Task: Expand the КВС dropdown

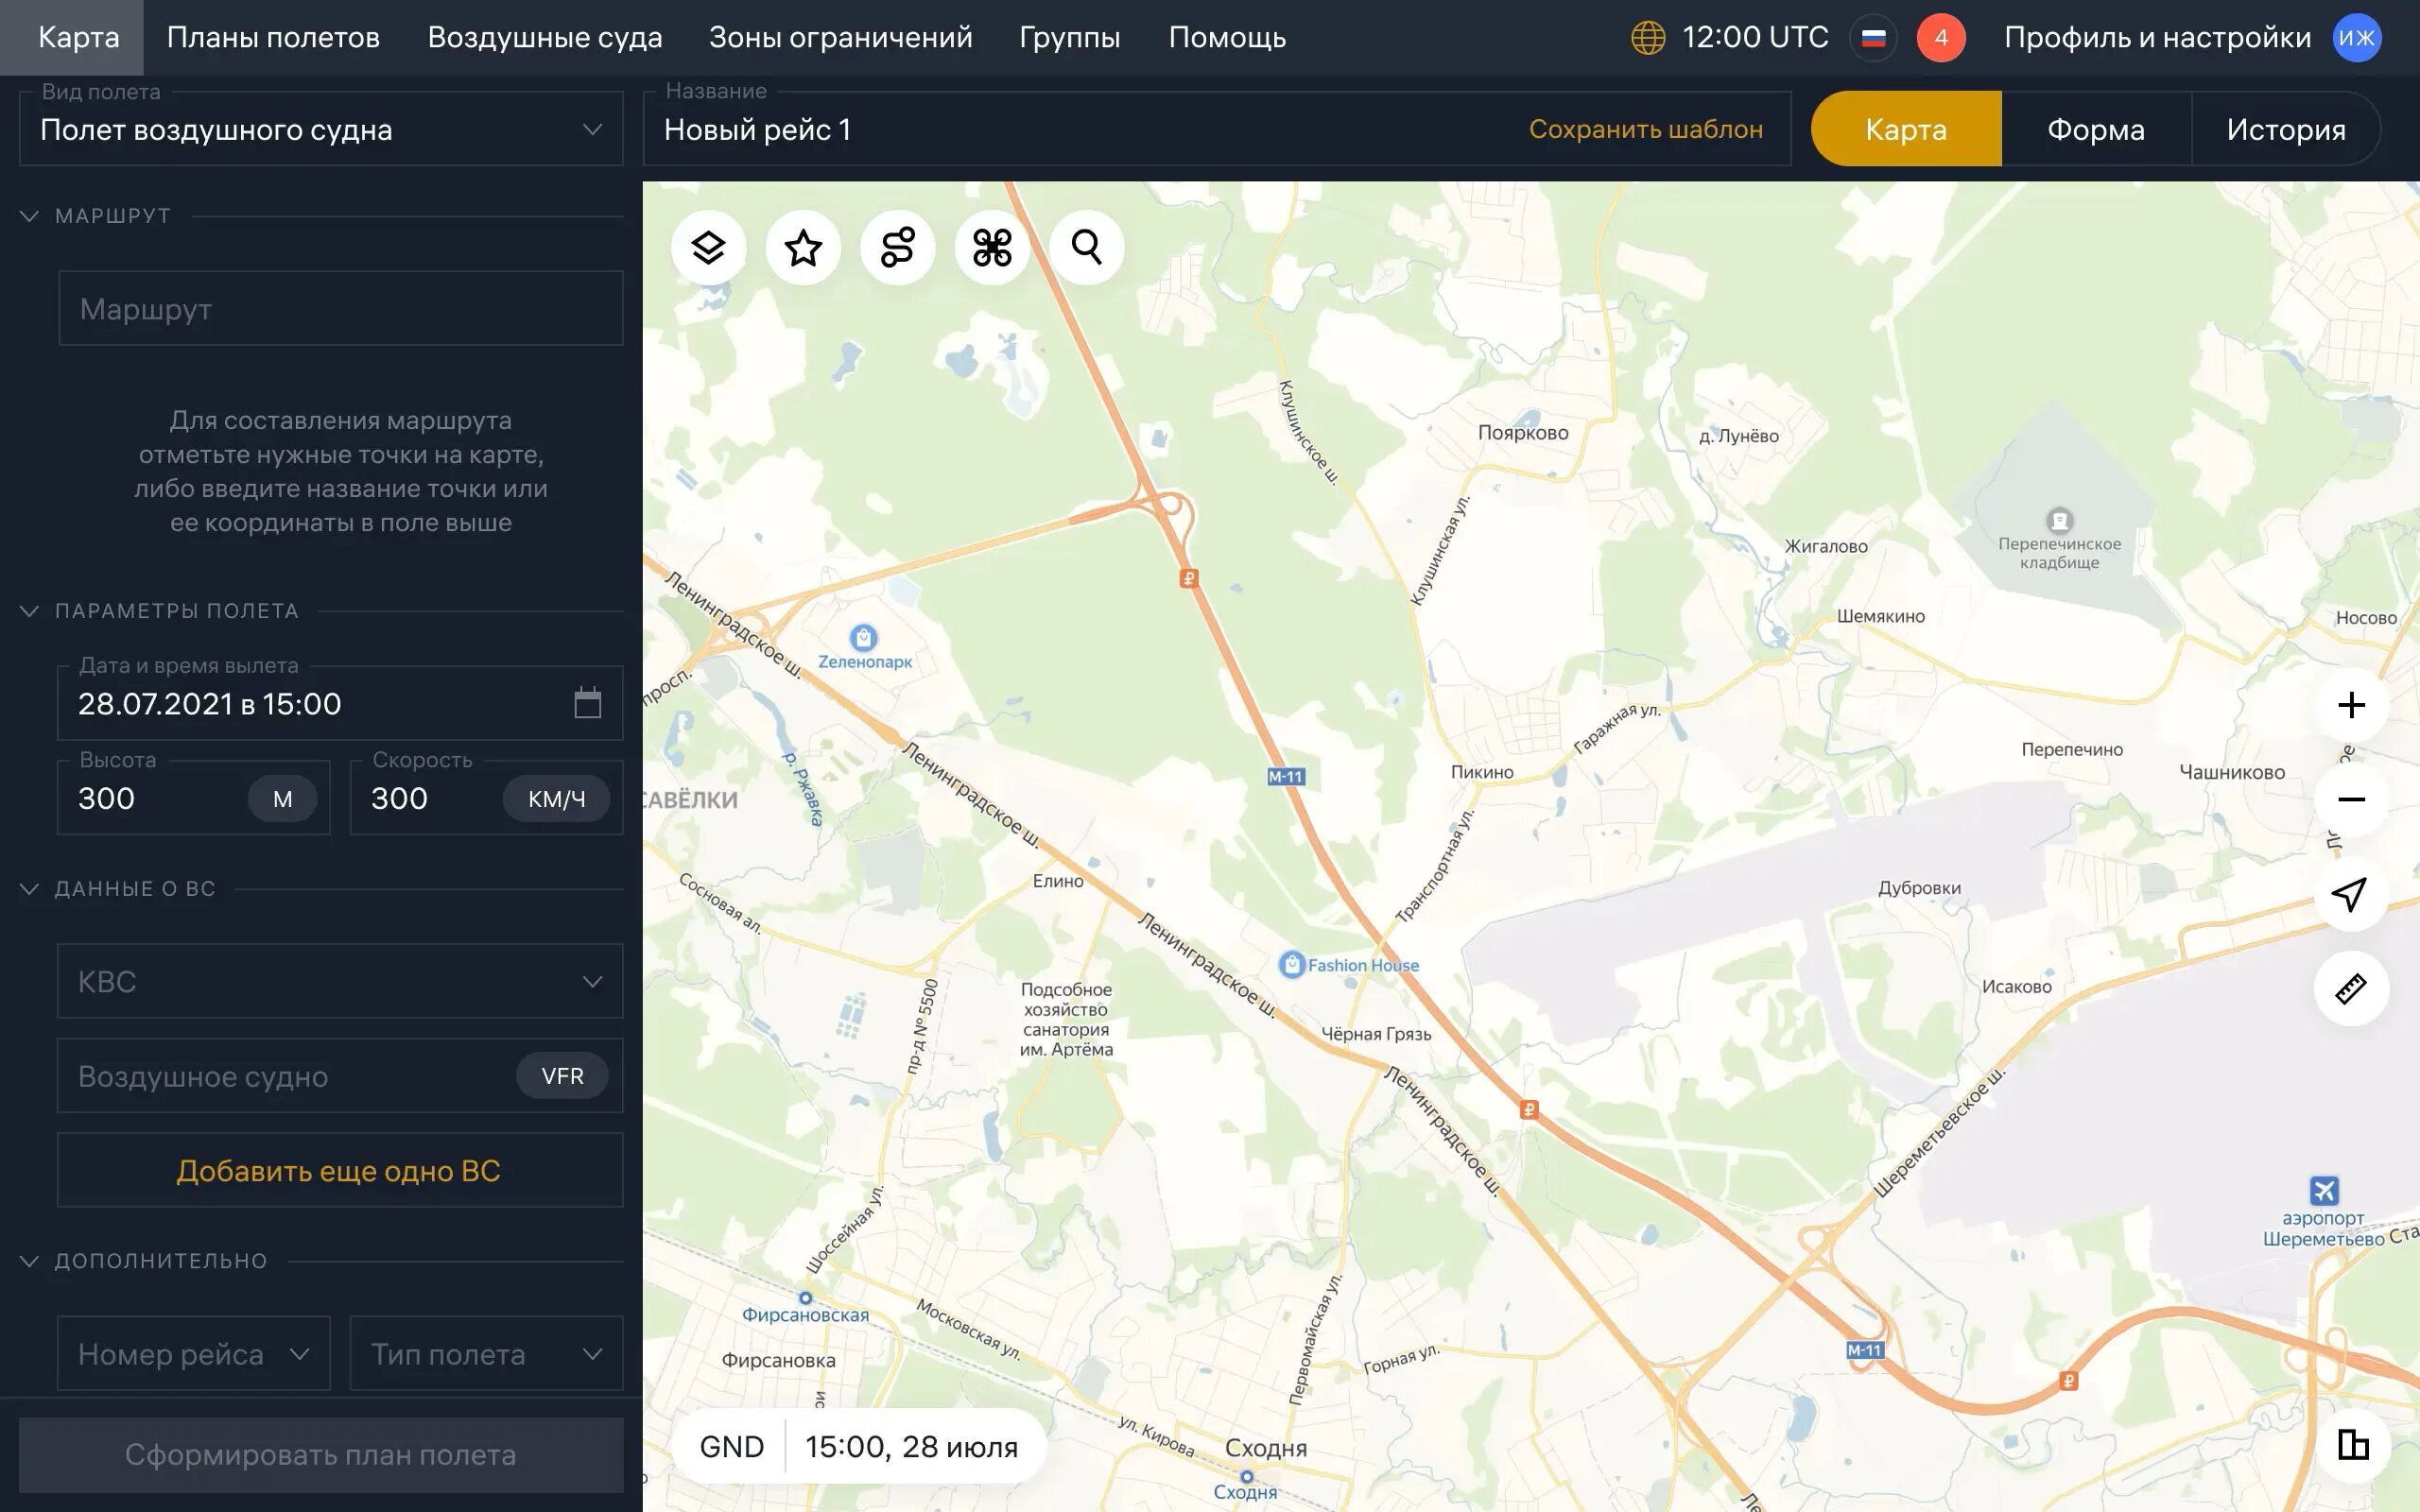Action: point(340,981)
